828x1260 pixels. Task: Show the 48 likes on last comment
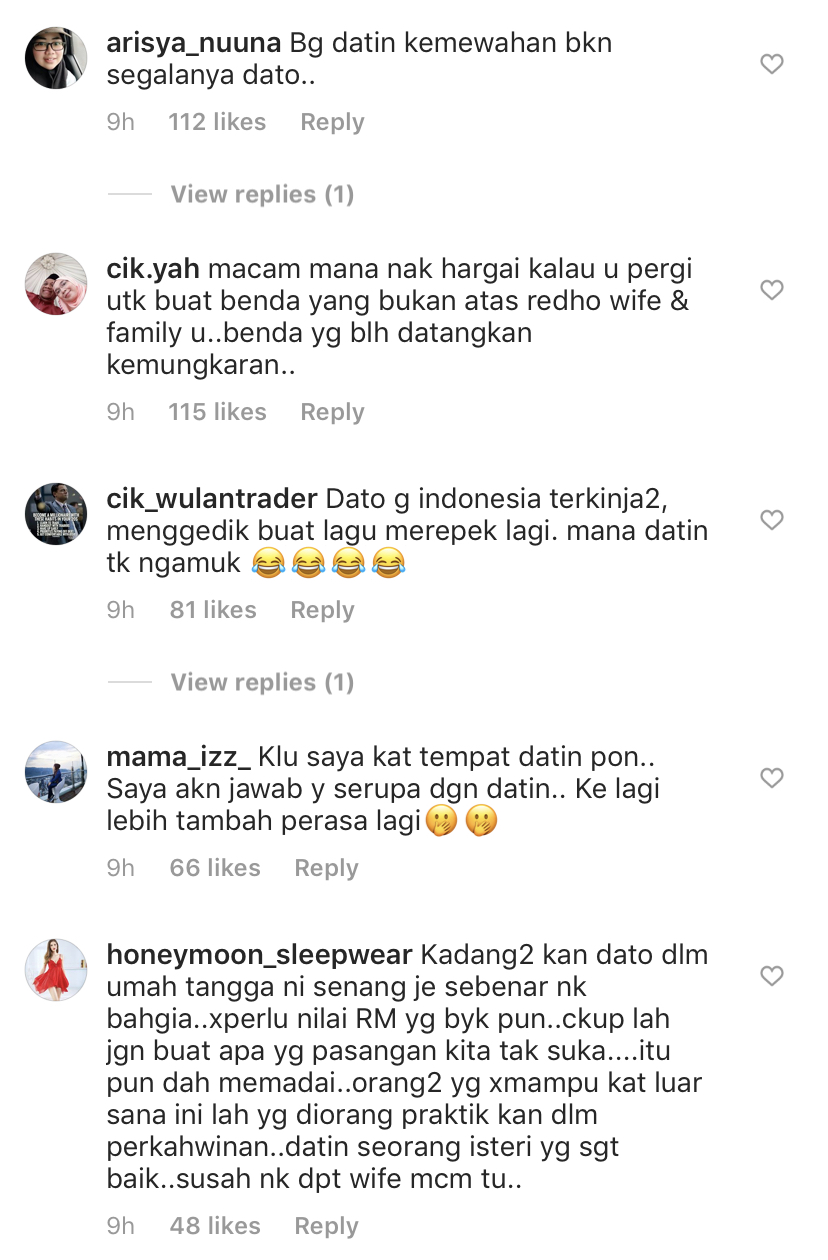tap(215, 1226)
